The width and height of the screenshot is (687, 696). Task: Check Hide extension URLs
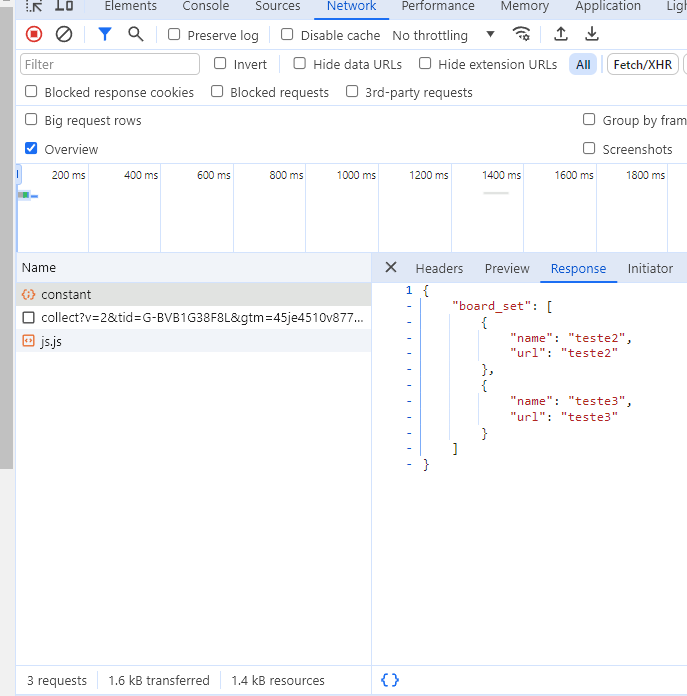(x=425, y=63)
